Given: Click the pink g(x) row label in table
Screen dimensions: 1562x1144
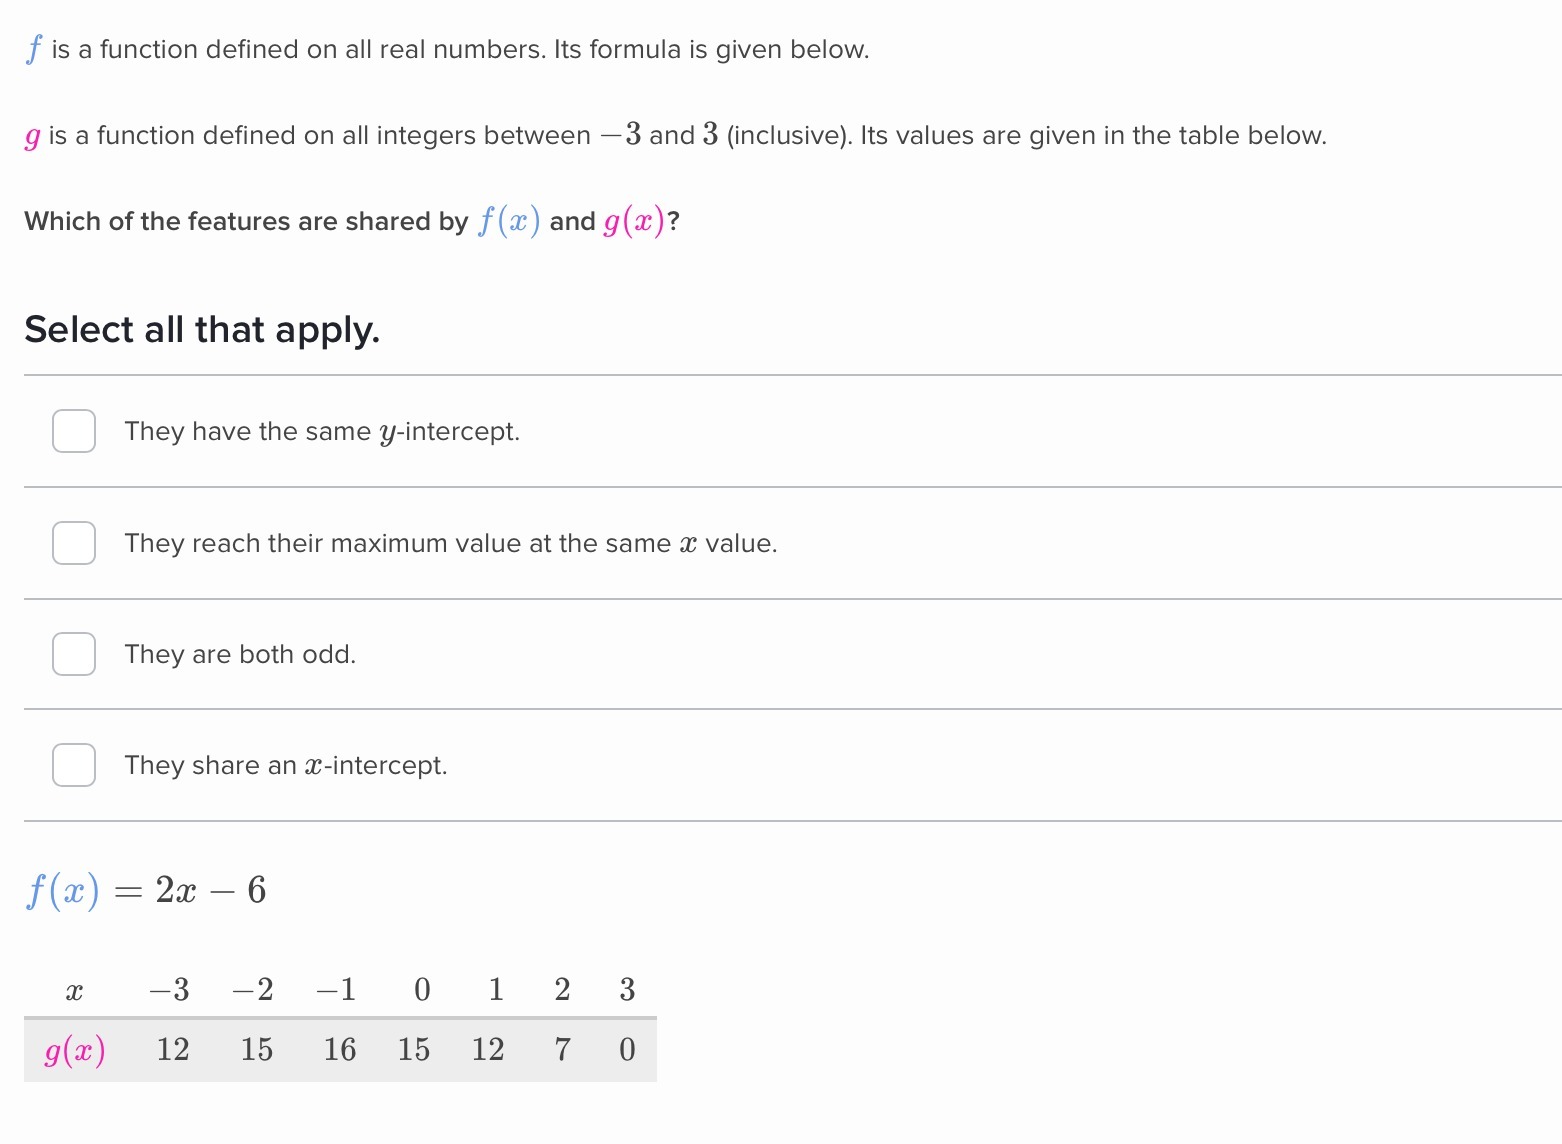Looking at the screenshot, I should tap(75, 1050).
